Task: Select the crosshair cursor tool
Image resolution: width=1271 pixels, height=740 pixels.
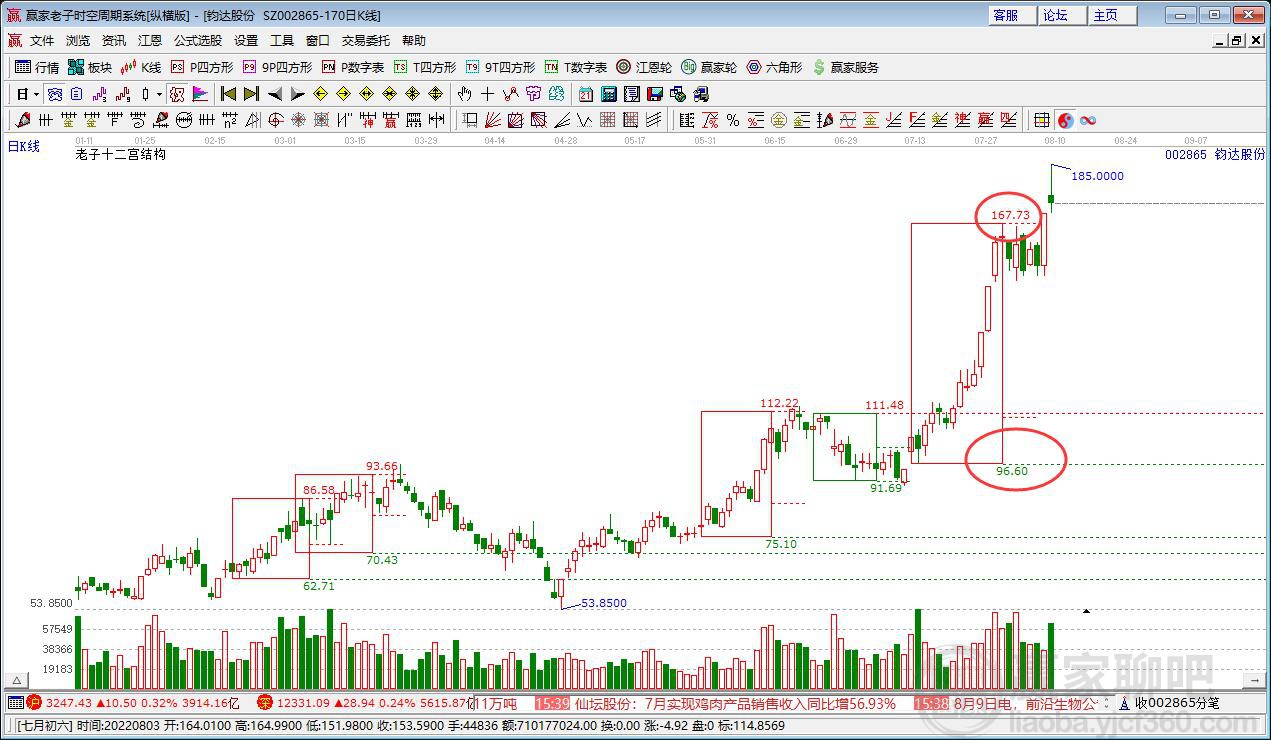Action: click(x=487, y=94)
